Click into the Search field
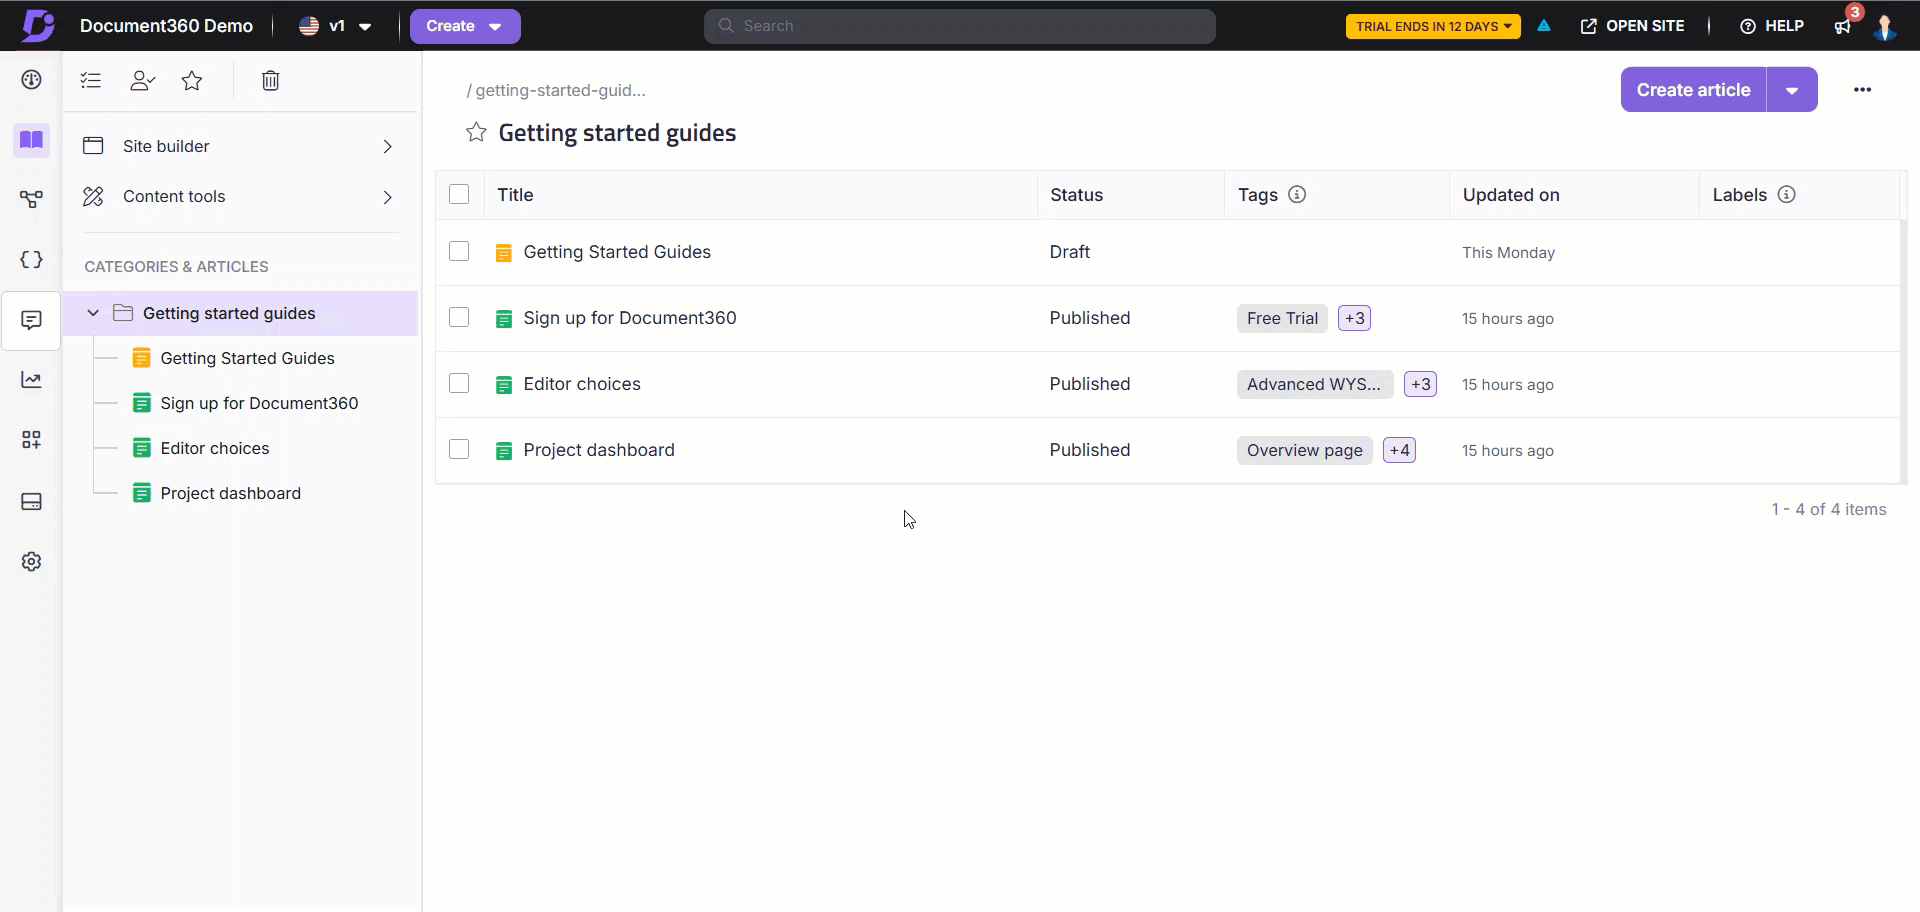Viewport: 1920px width, 912px height. (x=960, y=27)
